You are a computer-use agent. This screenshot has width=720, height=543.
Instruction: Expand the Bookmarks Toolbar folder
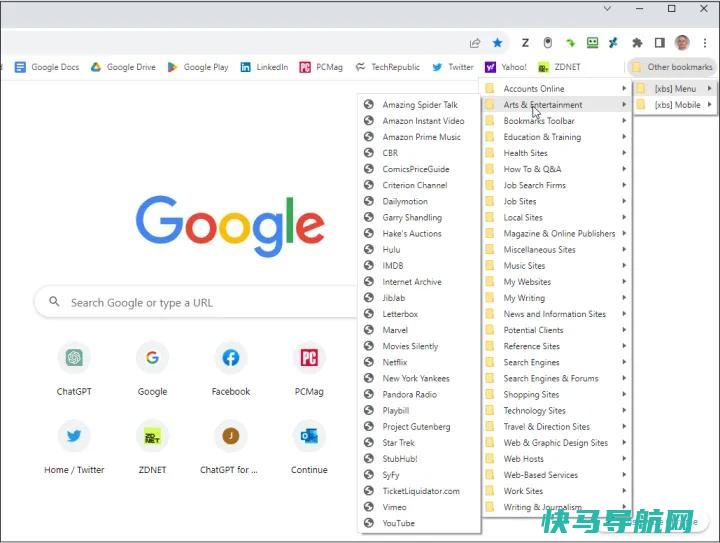(556, 121)
